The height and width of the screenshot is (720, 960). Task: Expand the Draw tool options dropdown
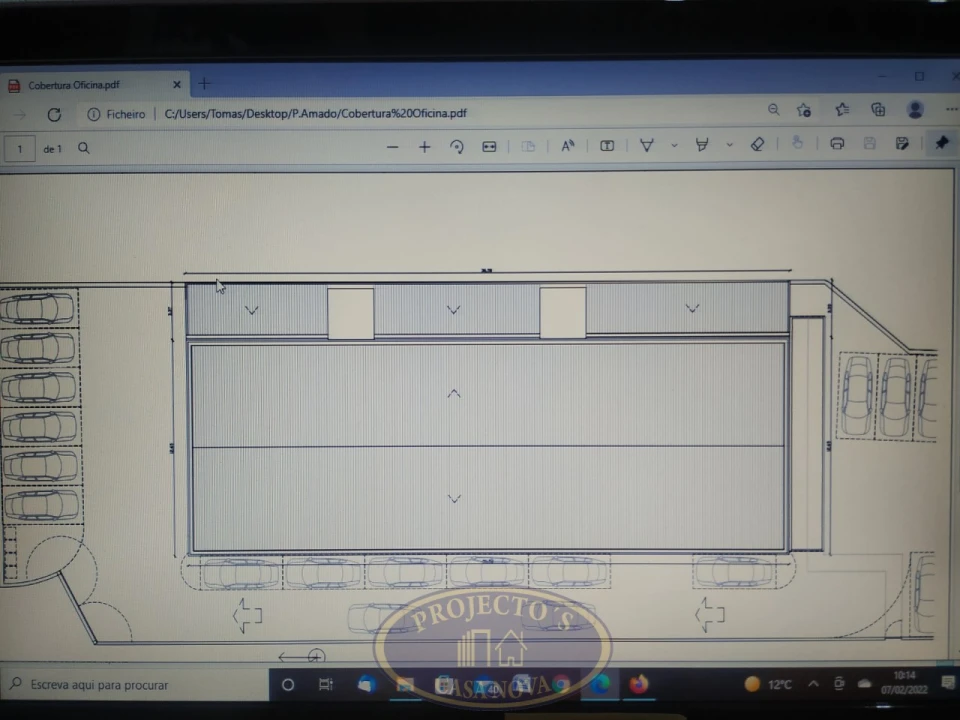point(674,146)
